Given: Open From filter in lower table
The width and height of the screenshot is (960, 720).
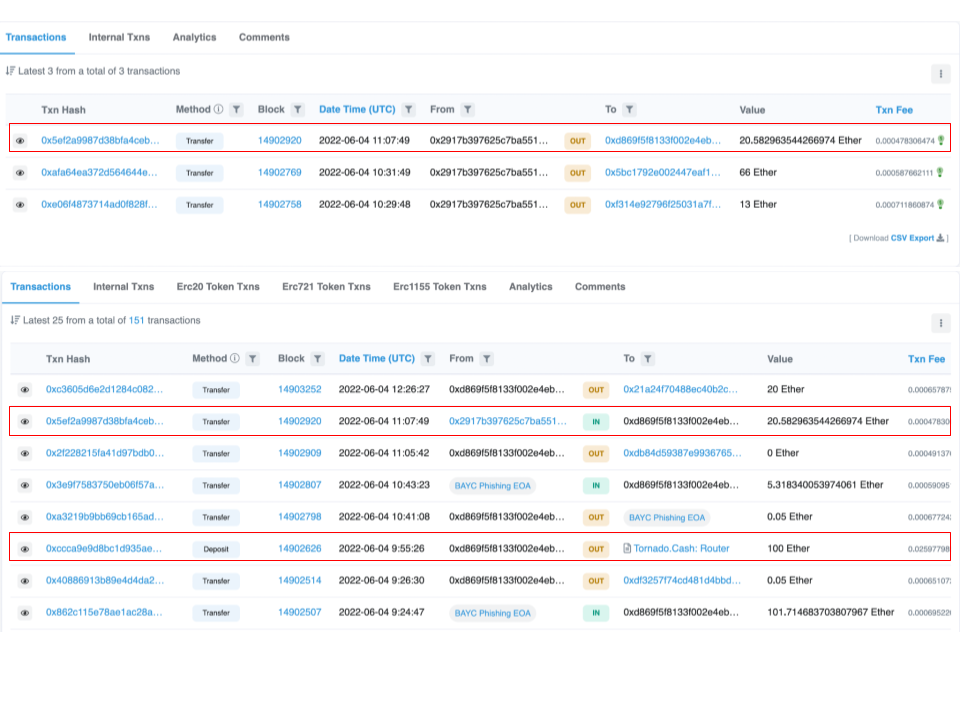Looking at the screenshot, I should [x=487, y=359].
